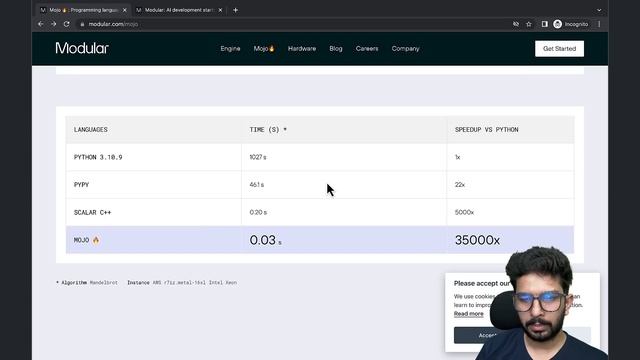Click the 0.03 s Mojo time value
This screenshot has height=360, width=640.
[x=266, y=240]
